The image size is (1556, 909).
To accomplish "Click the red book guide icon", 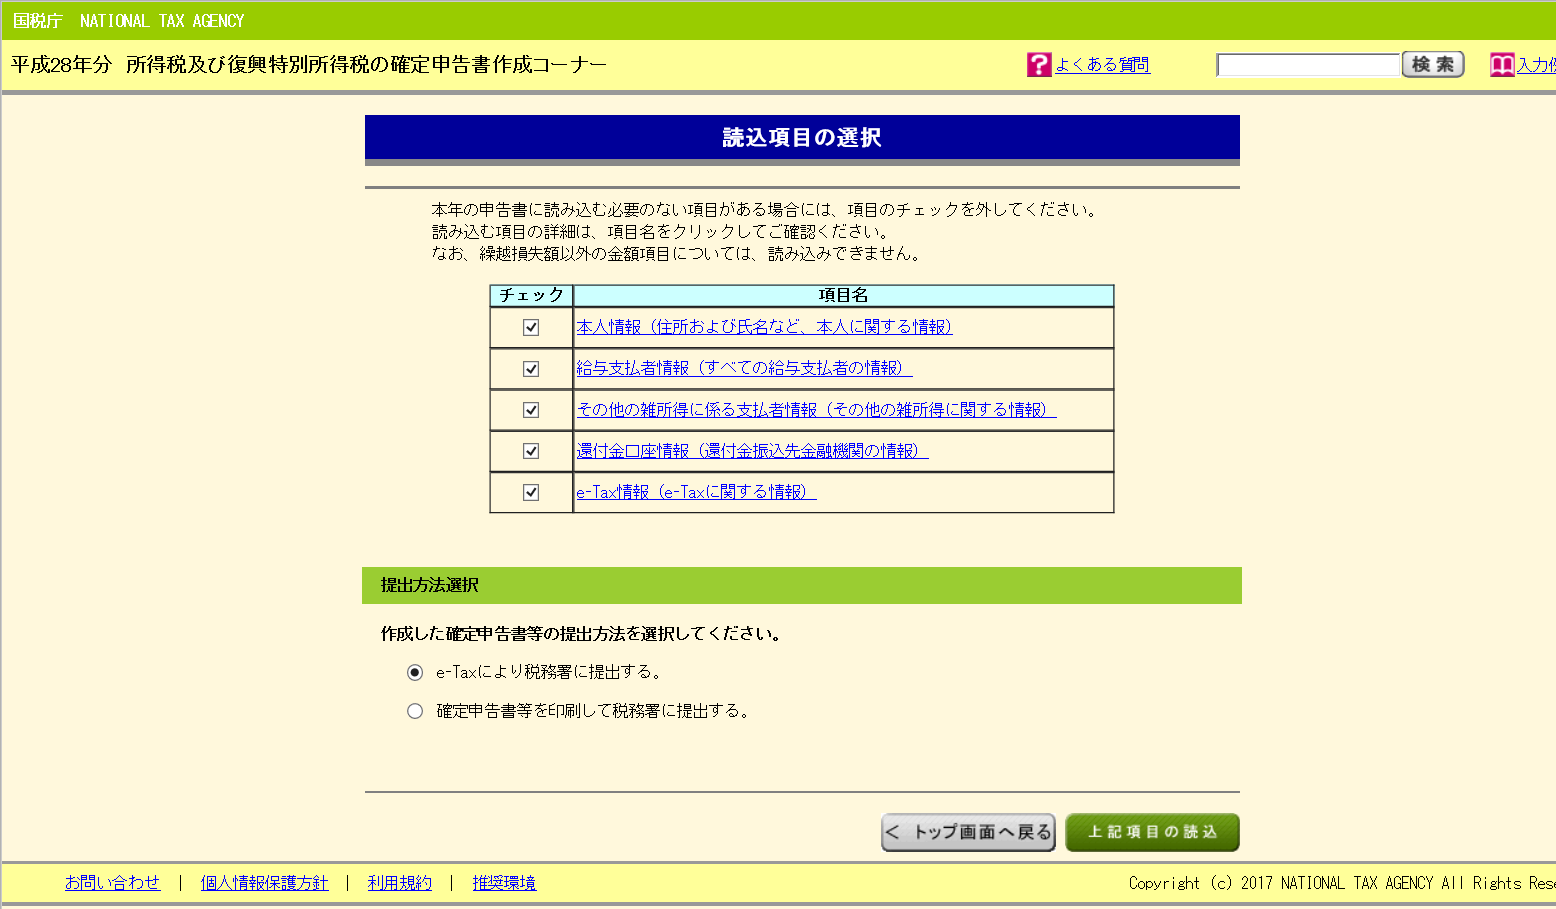I will [1501, 65].
